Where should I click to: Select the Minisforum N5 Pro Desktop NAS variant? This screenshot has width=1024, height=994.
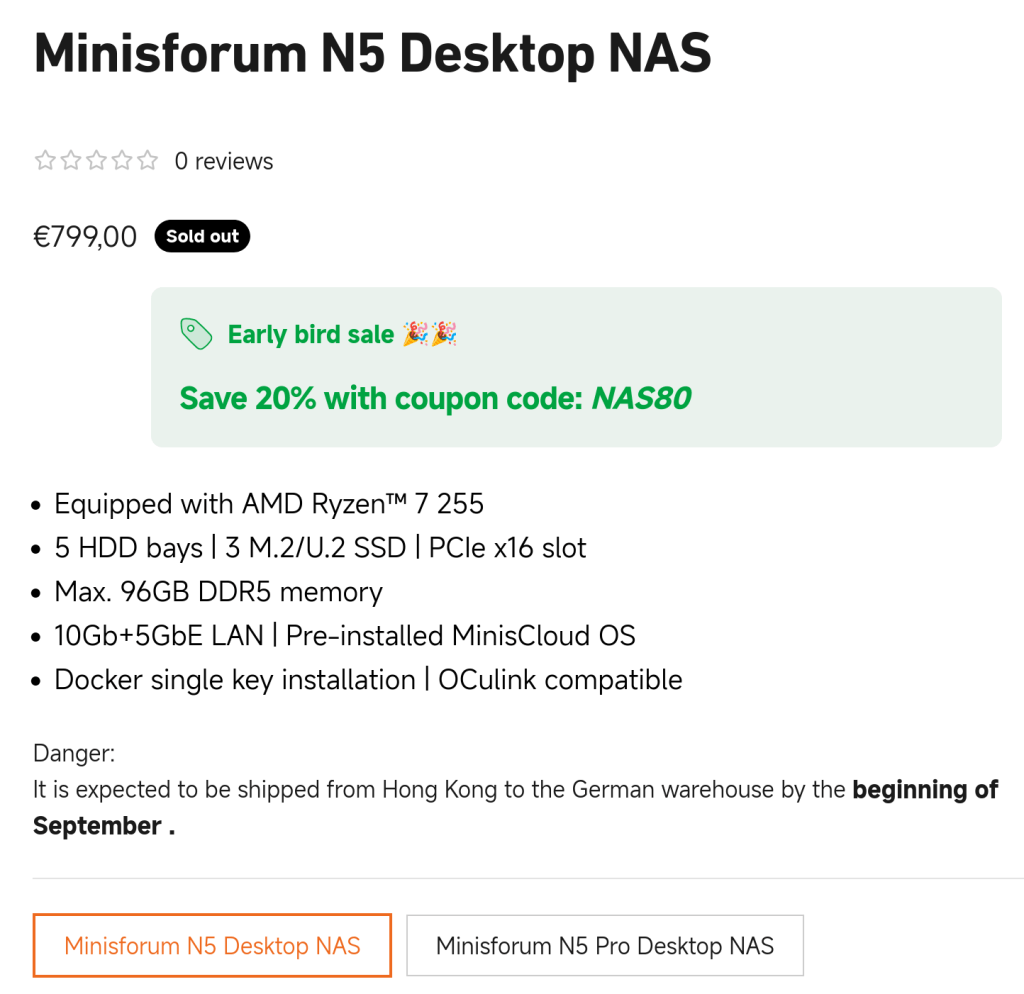(x=605, y=946)
